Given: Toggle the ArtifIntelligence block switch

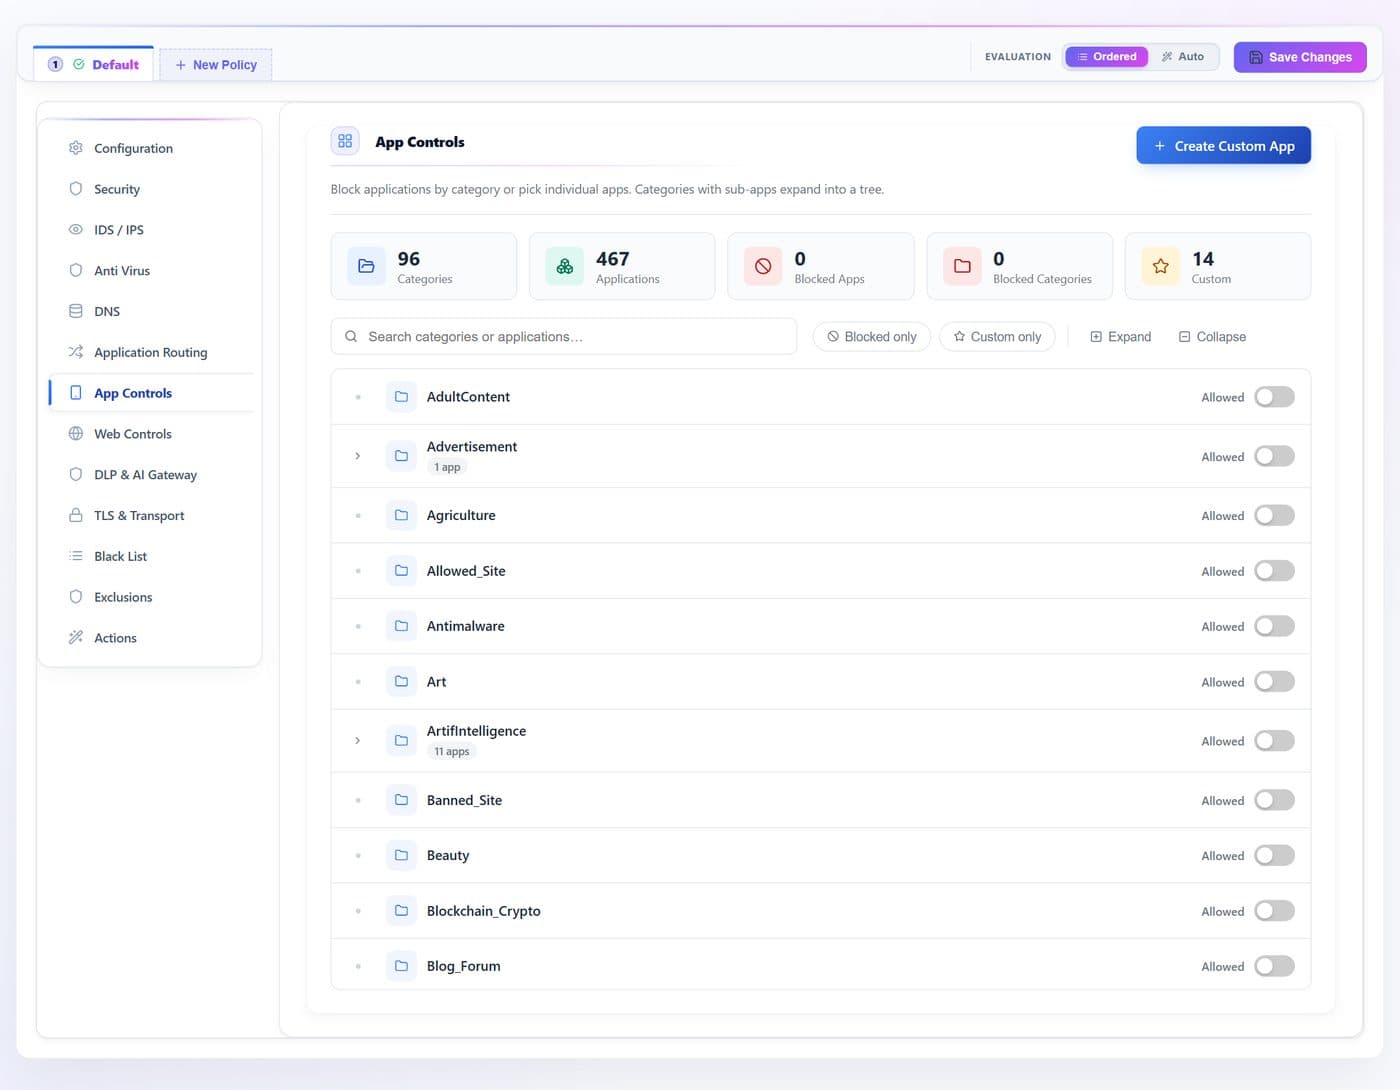Looking at the screenshot, I should click(1274, 741).
